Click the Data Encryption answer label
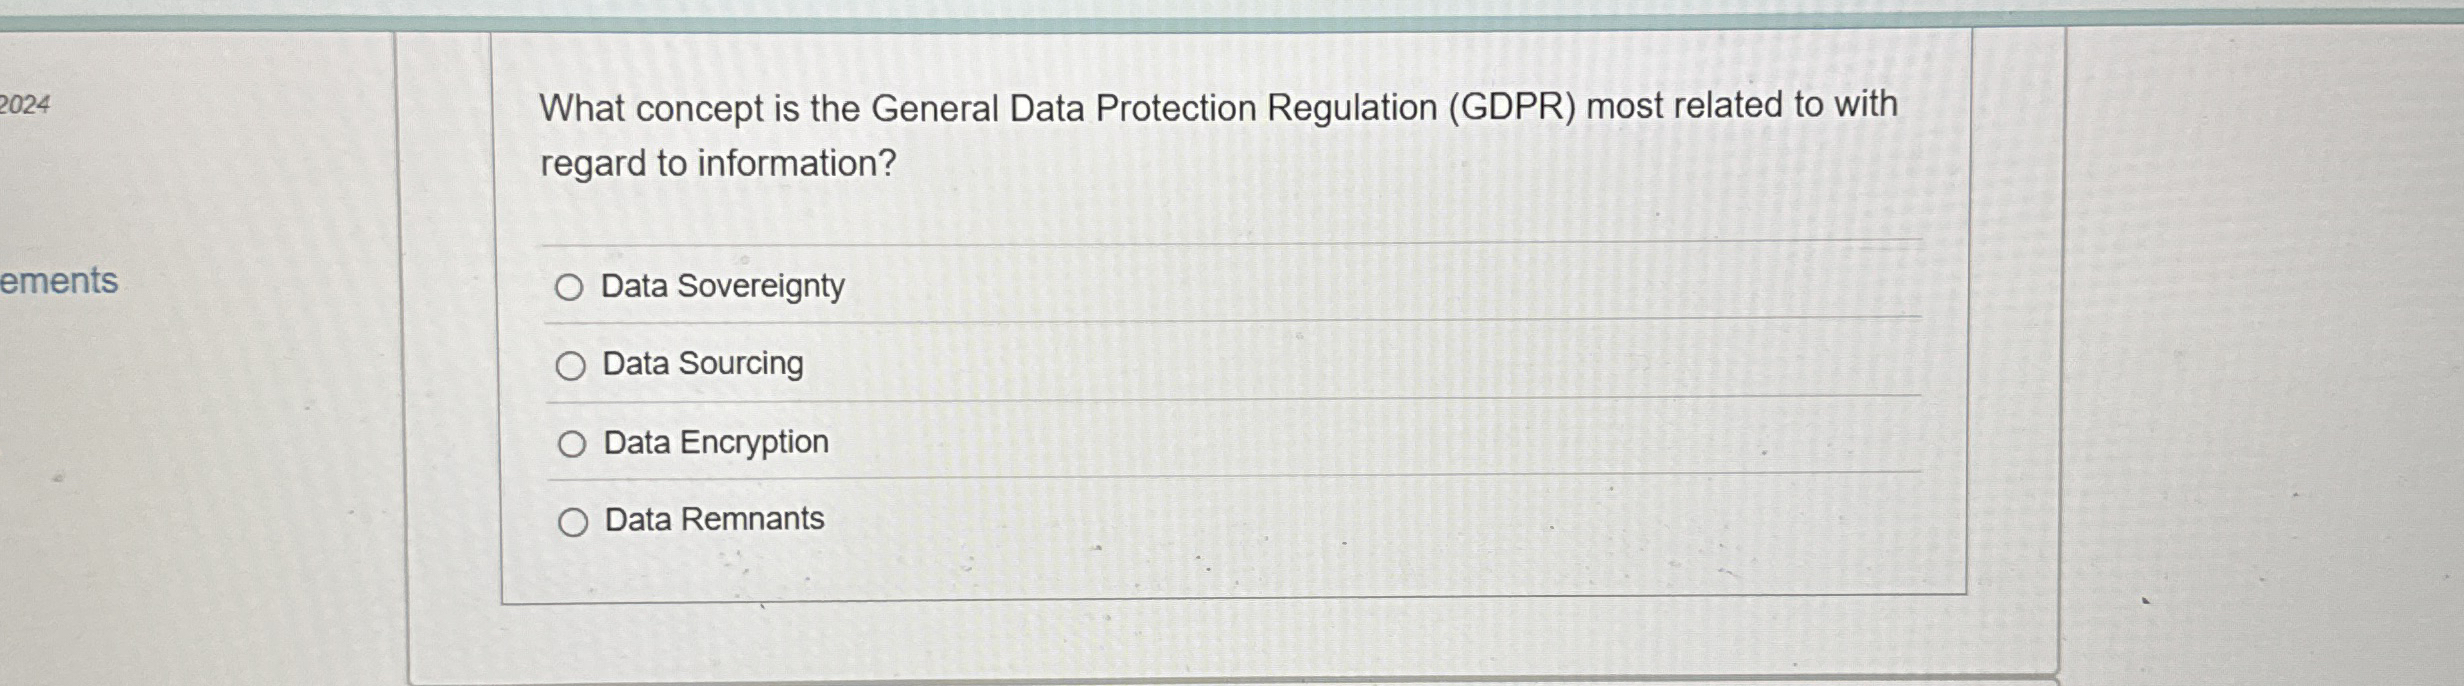Image resolution: width=2464 pixels, height=686 pixels. click(x=713, y=441)
